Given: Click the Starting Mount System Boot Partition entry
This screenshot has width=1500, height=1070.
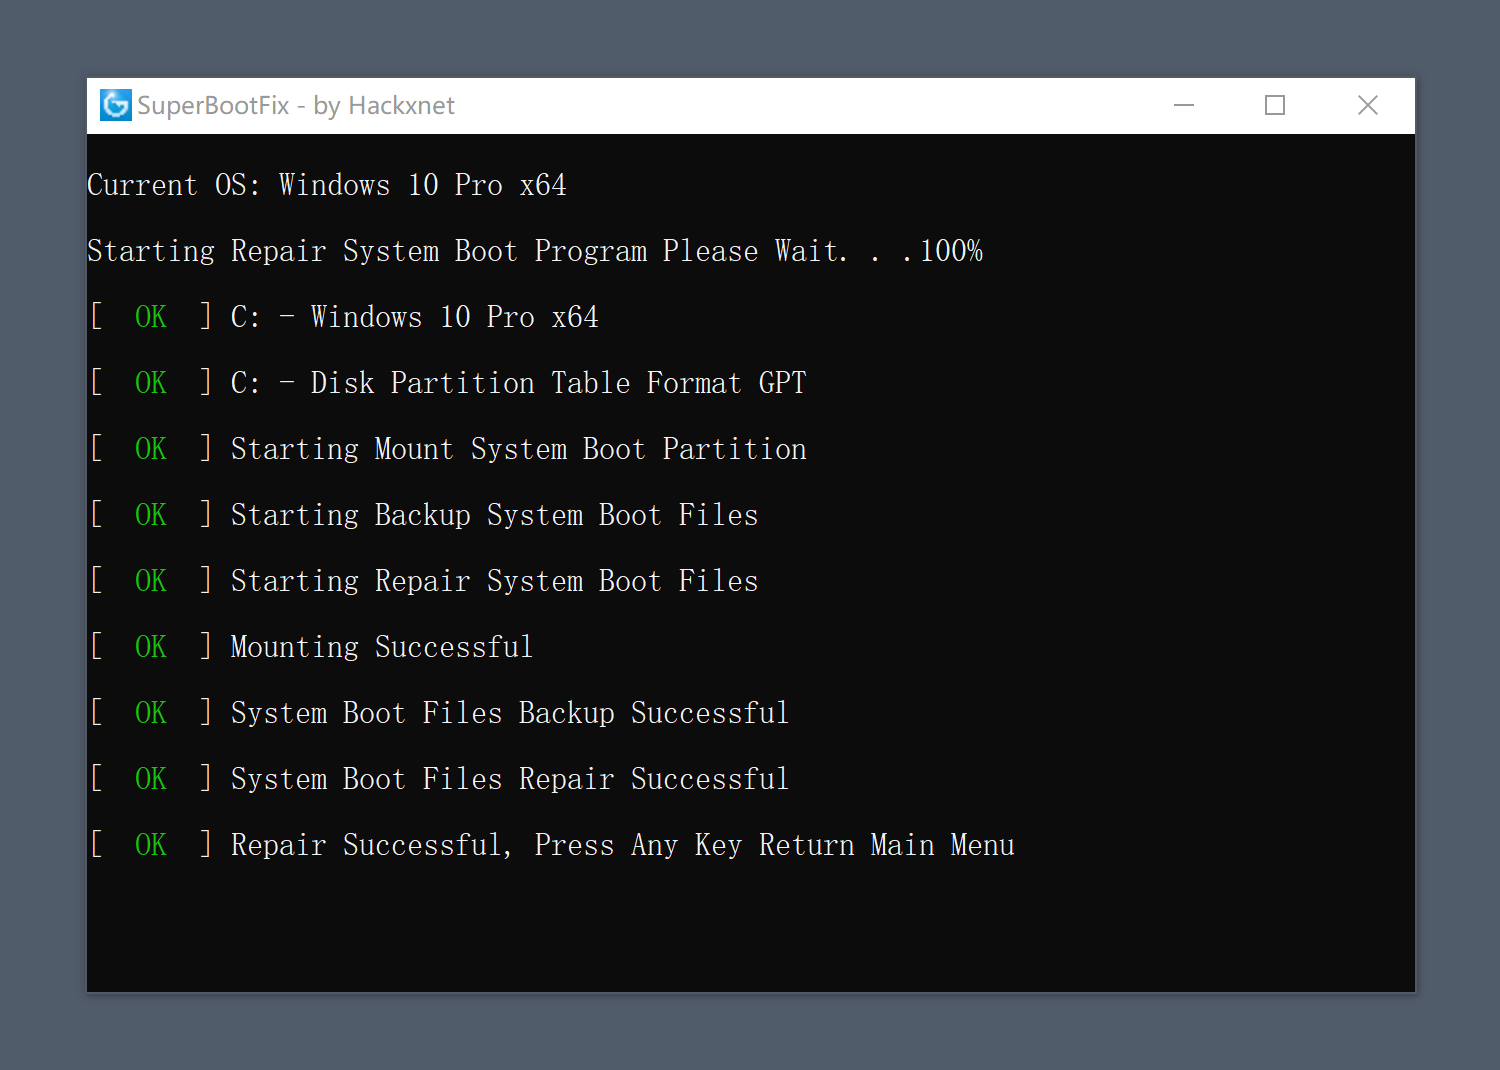Looking at the screenshot, I should click(x=518, y=448).
